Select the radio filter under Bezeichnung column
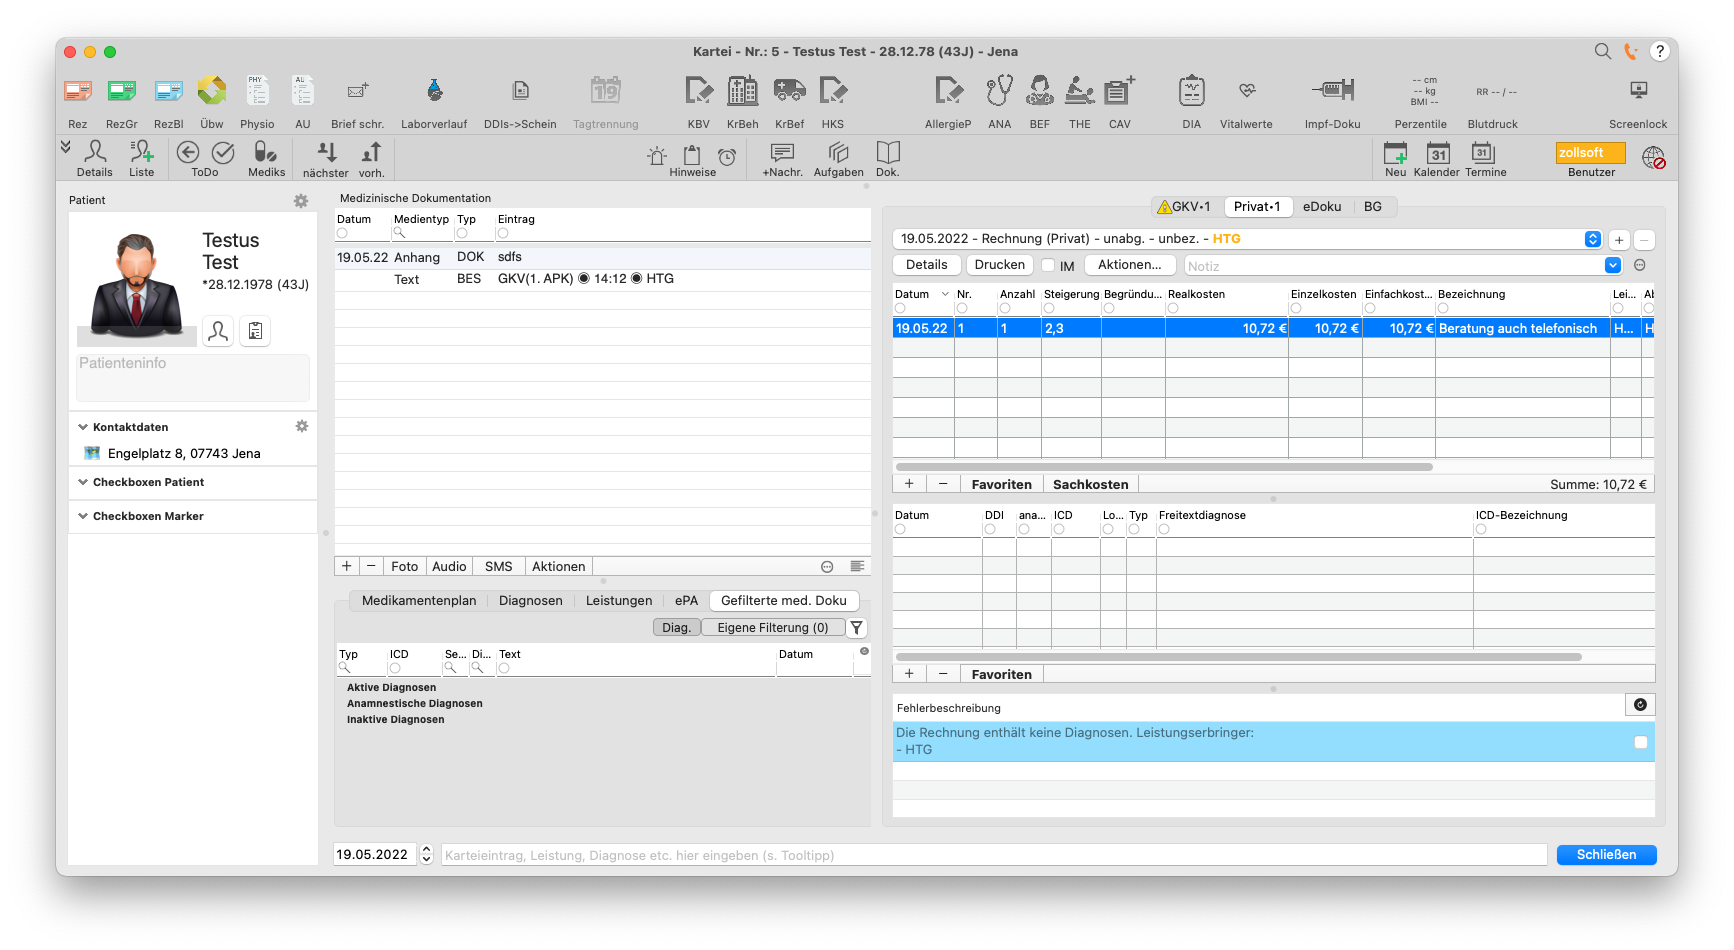The image size is (1734, 950). click(x=1443, y=308)
